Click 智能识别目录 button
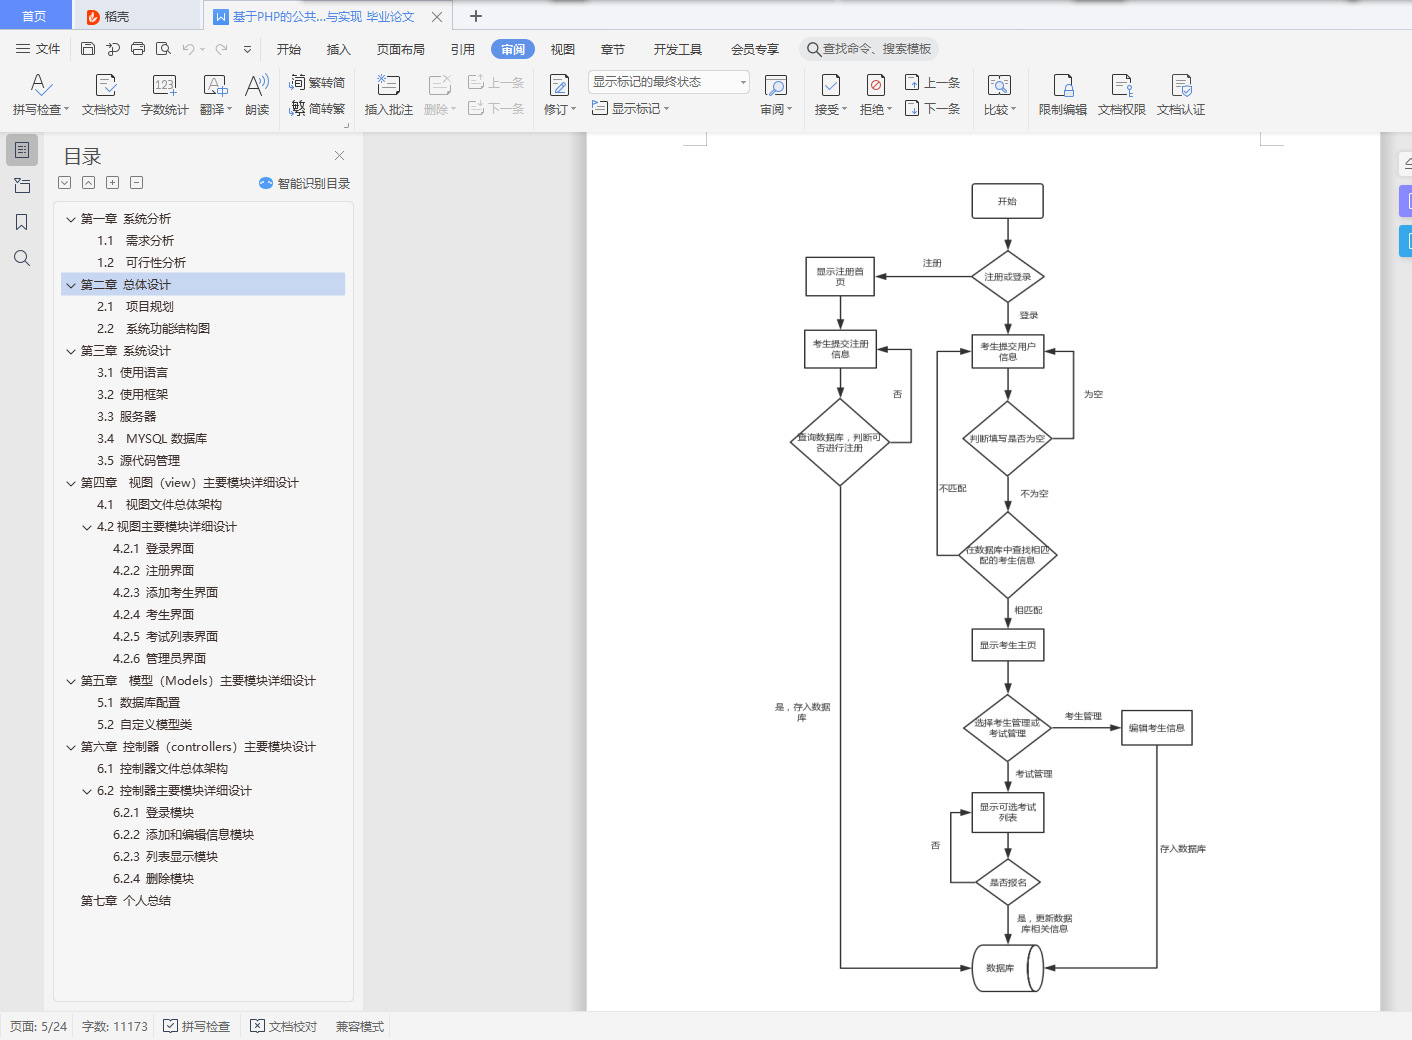 pyautogui.click(x=304, y=183)
